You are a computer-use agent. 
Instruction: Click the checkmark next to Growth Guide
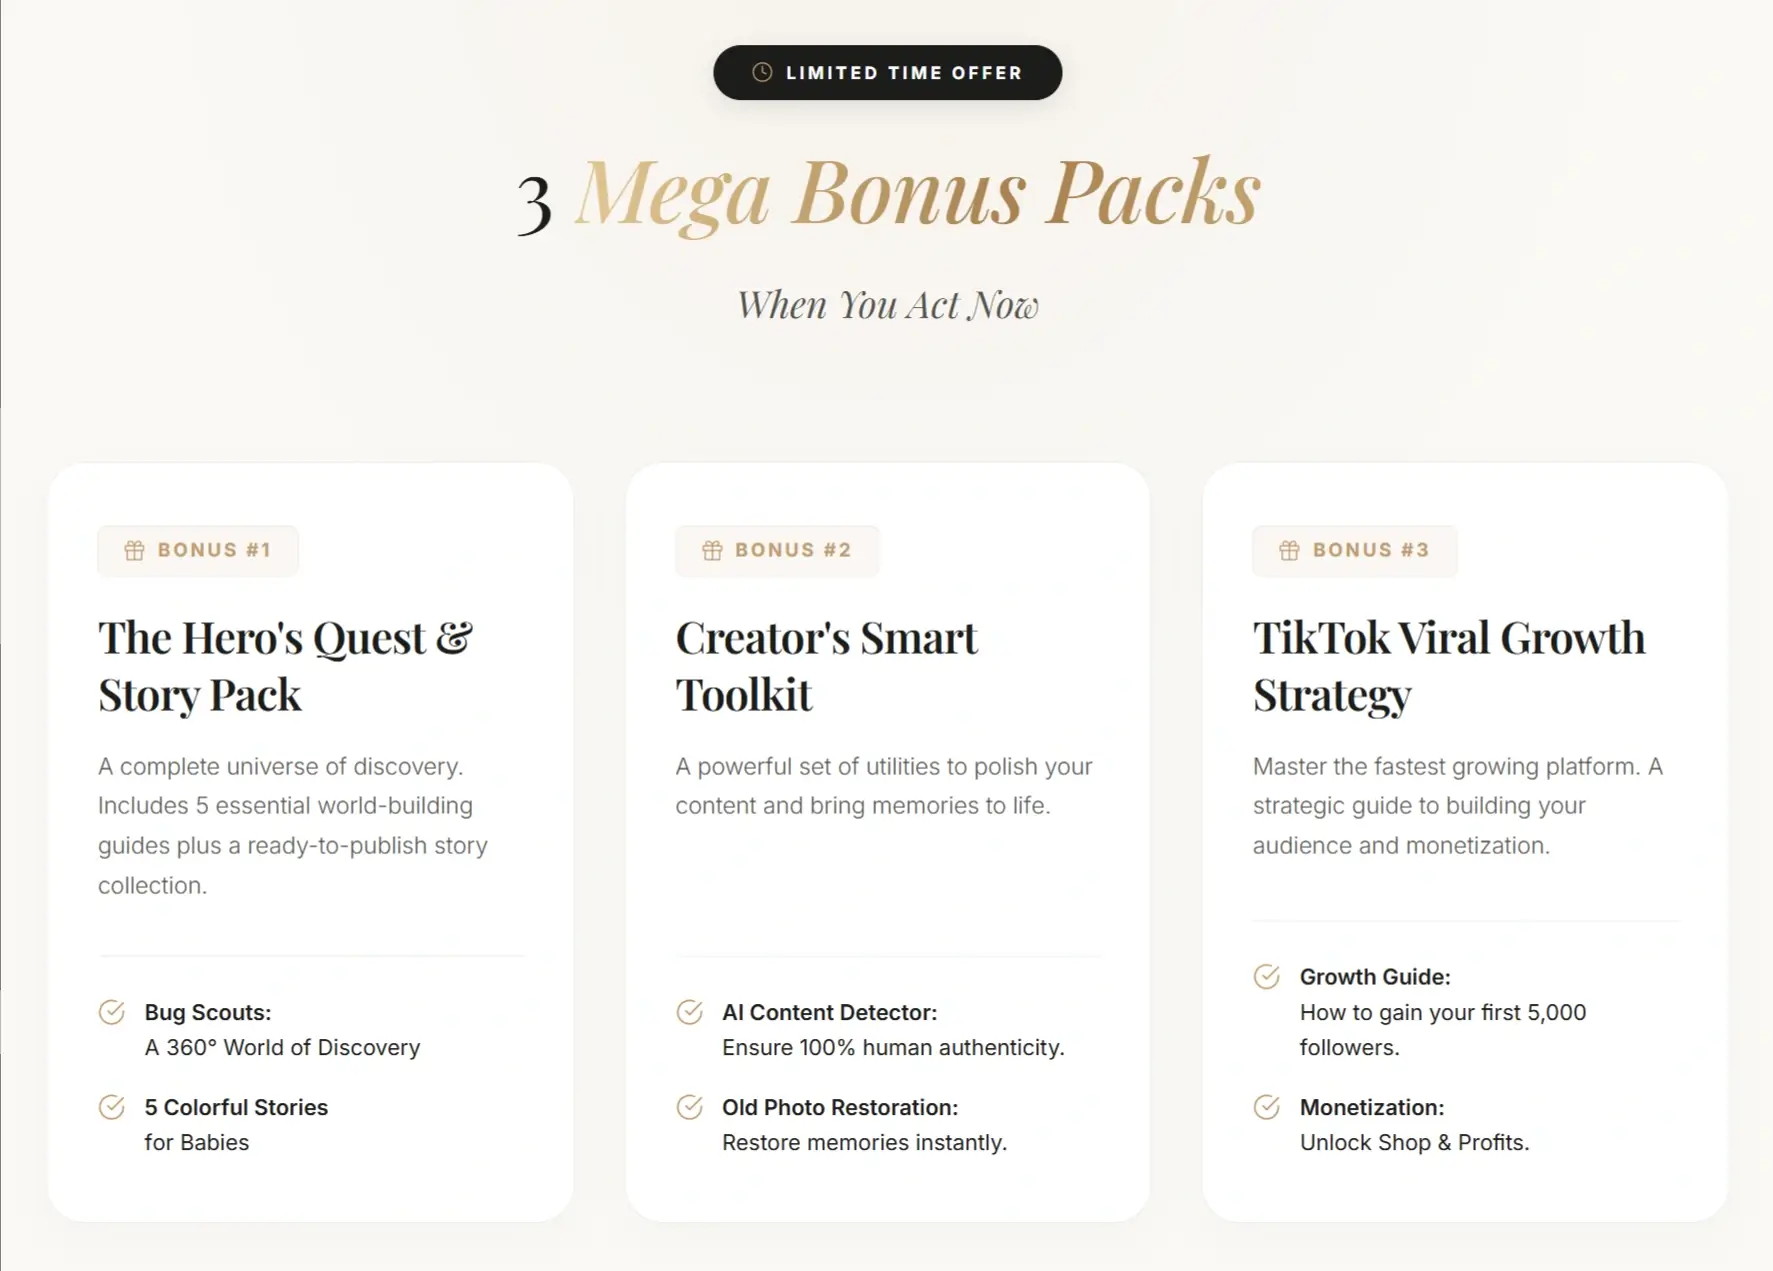click(1266, 976)
